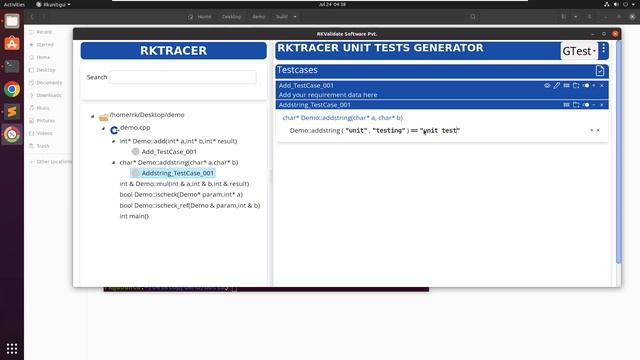This screenshot has width=640, height=360.
Task: Select the Demo::mul function in tree
Action: point(184,184)
